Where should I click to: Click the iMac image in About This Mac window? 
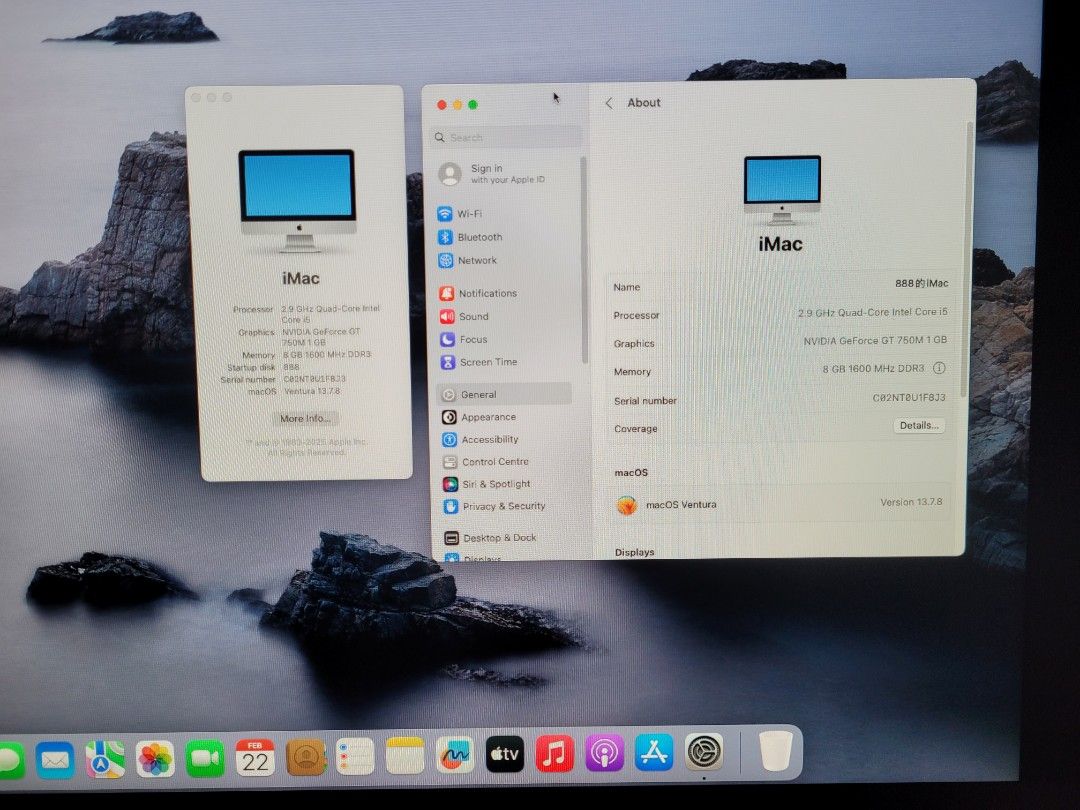pyautogui.click(x=298, y=200)
